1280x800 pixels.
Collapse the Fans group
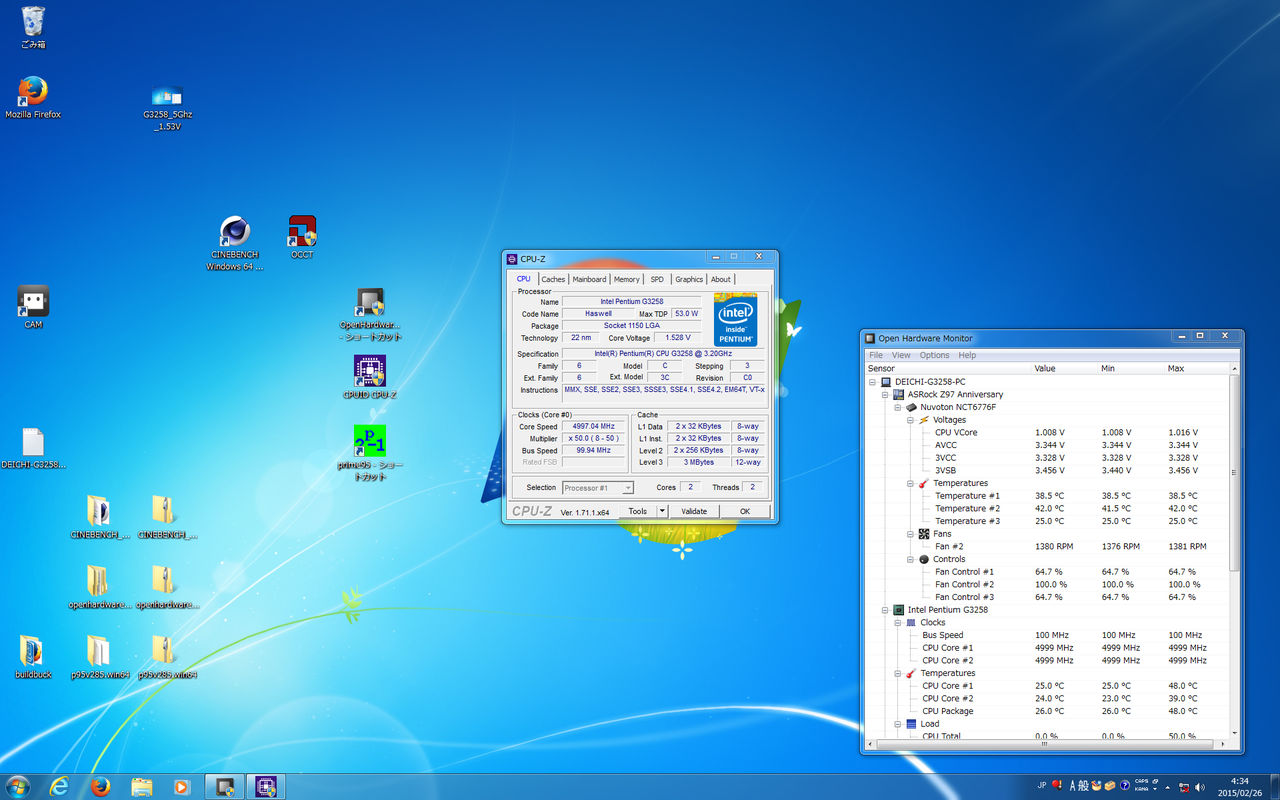point(911,534)
